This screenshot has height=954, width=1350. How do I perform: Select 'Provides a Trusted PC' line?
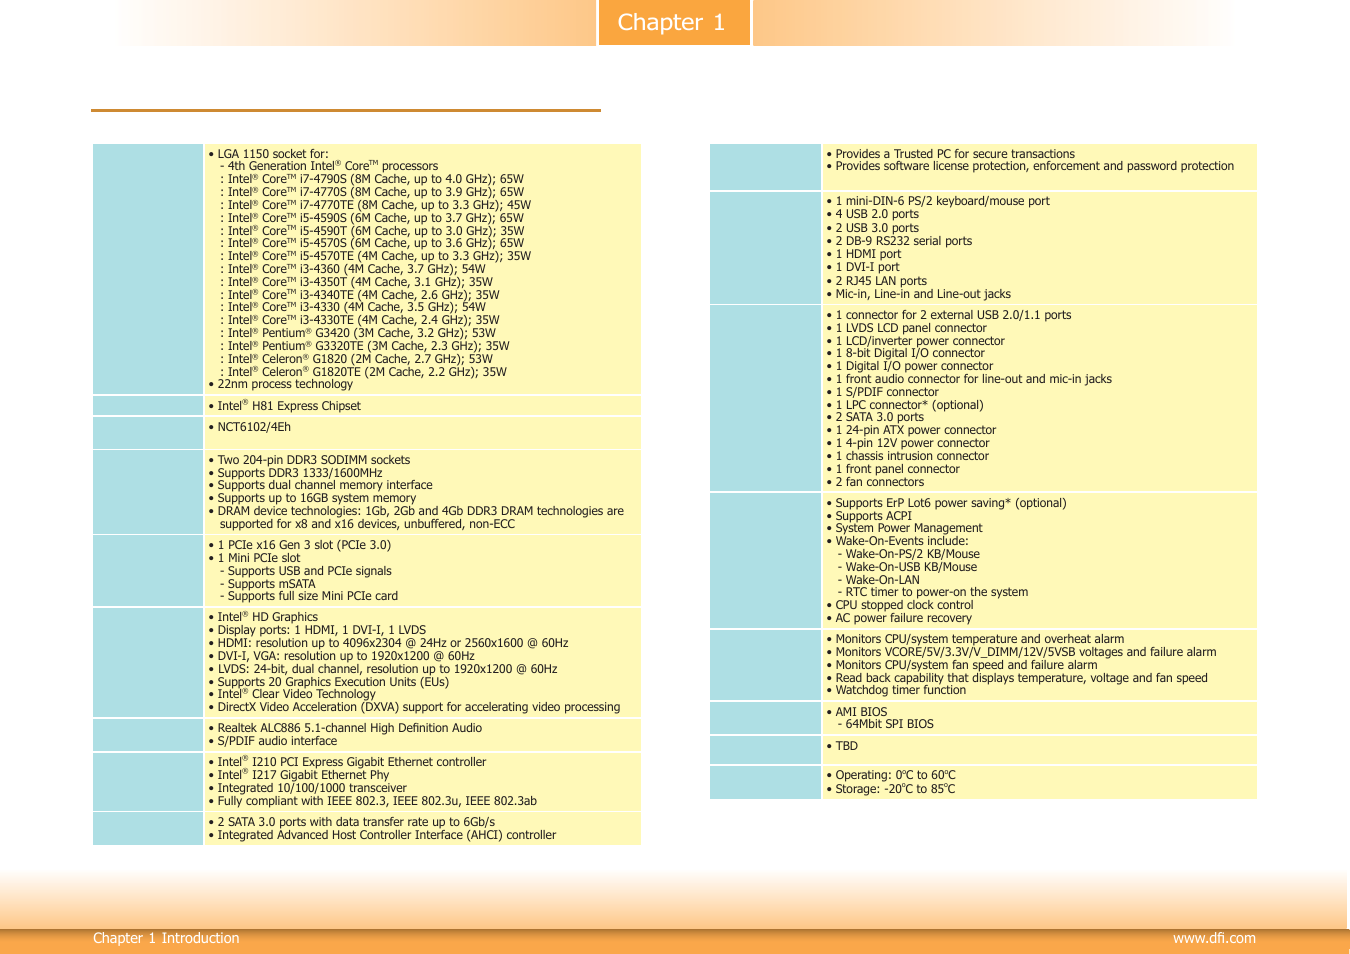(x=950, y=154)
